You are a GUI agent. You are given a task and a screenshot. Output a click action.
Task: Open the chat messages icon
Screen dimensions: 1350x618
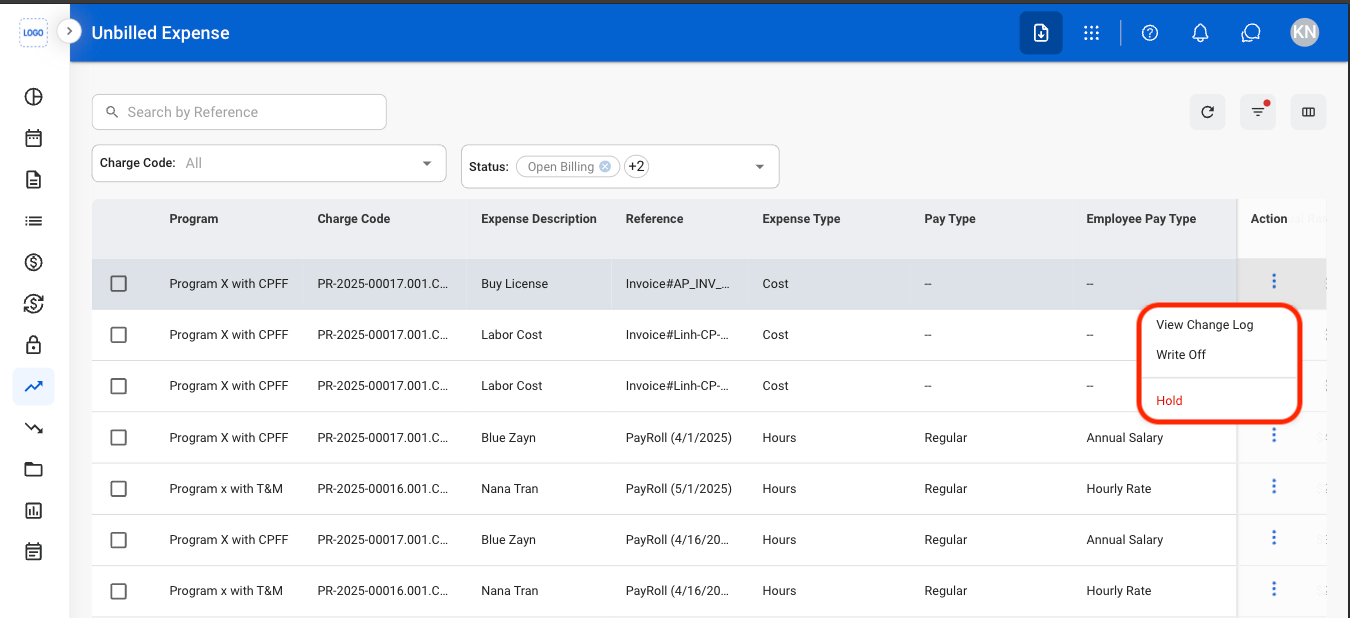pos(1251,33)
